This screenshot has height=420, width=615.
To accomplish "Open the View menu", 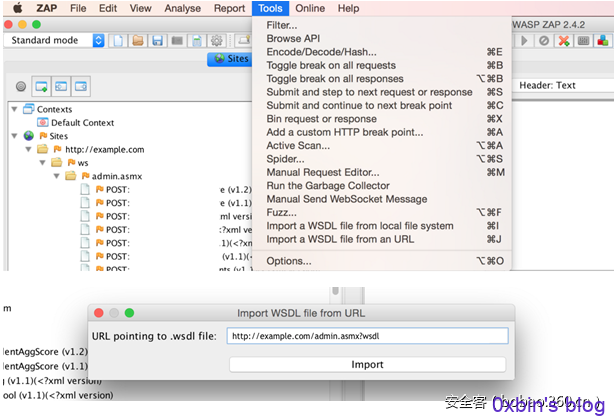I will (x=140, y=8).
